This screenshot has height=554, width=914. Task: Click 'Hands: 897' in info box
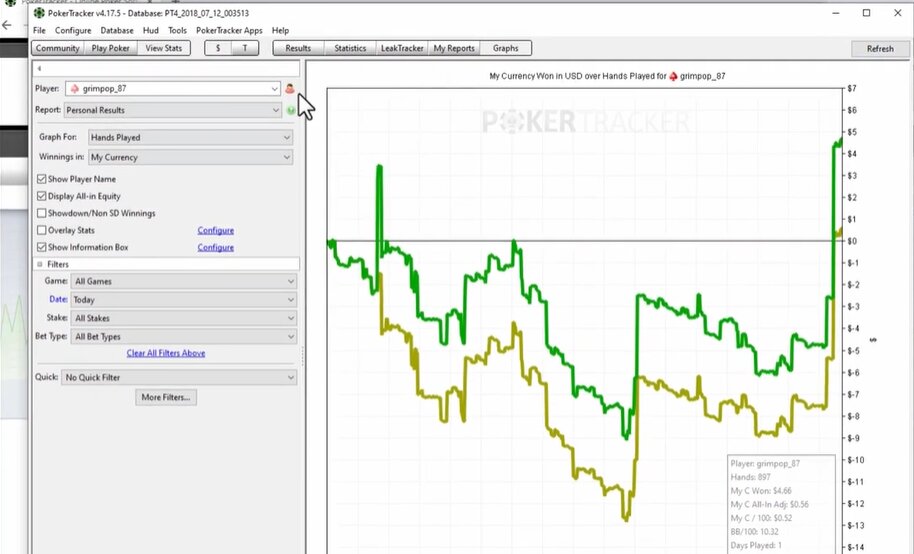[750, 477]
